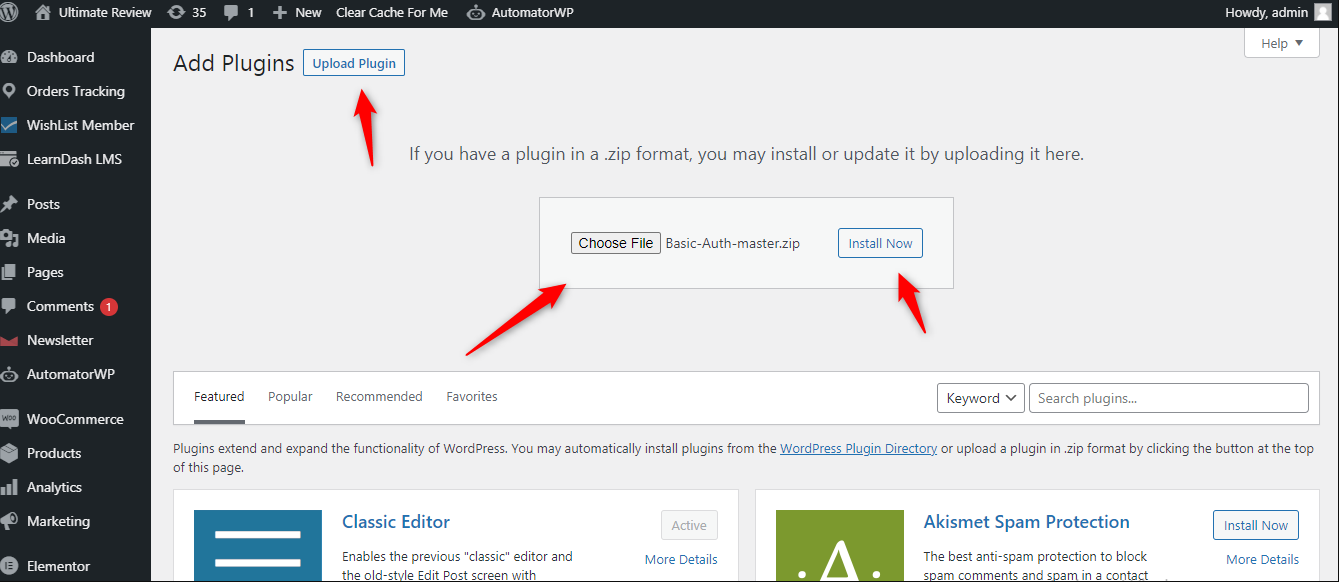The image size is (1339, 582).
Task: Expand the Help panel dropdown
Action: [1282, 43]
